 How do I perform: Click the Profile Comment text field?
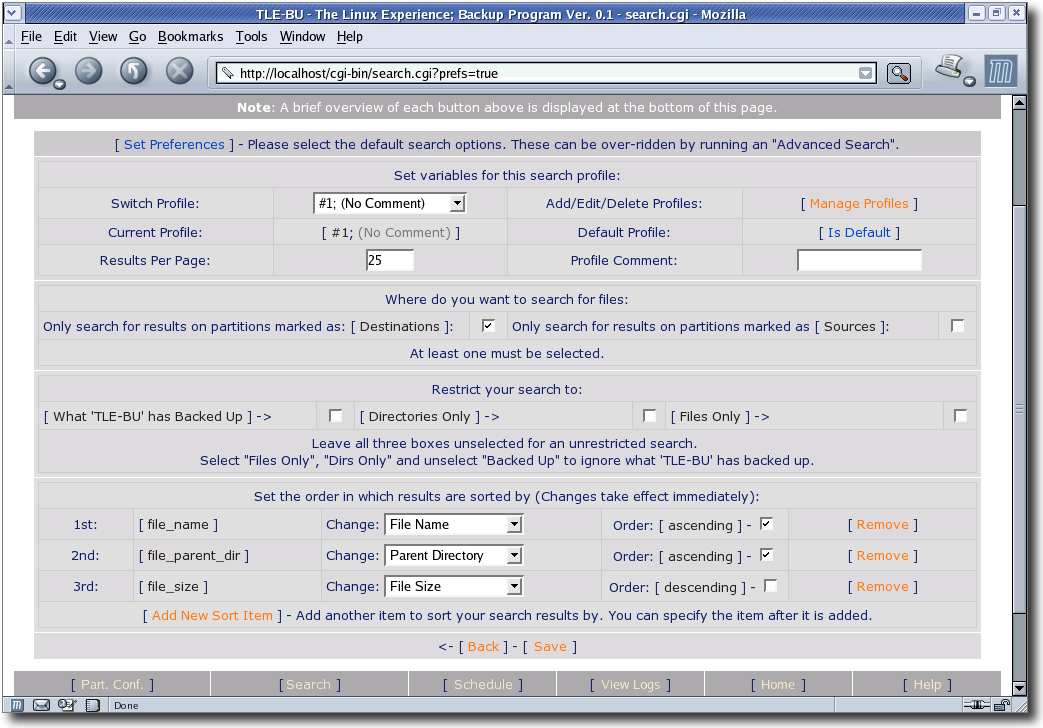[x=859, y=260]
